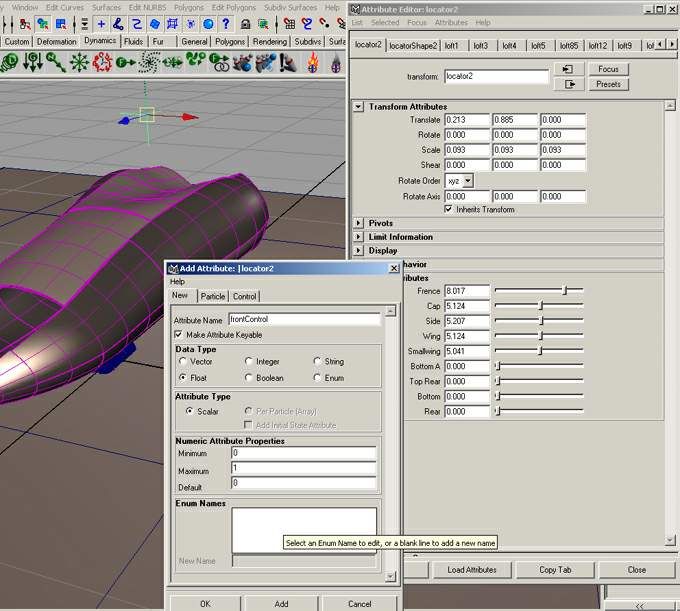This screenshot has height=611, width=680.
Task: Click the Gravity field shelf icon
Action: coord(33,63)
